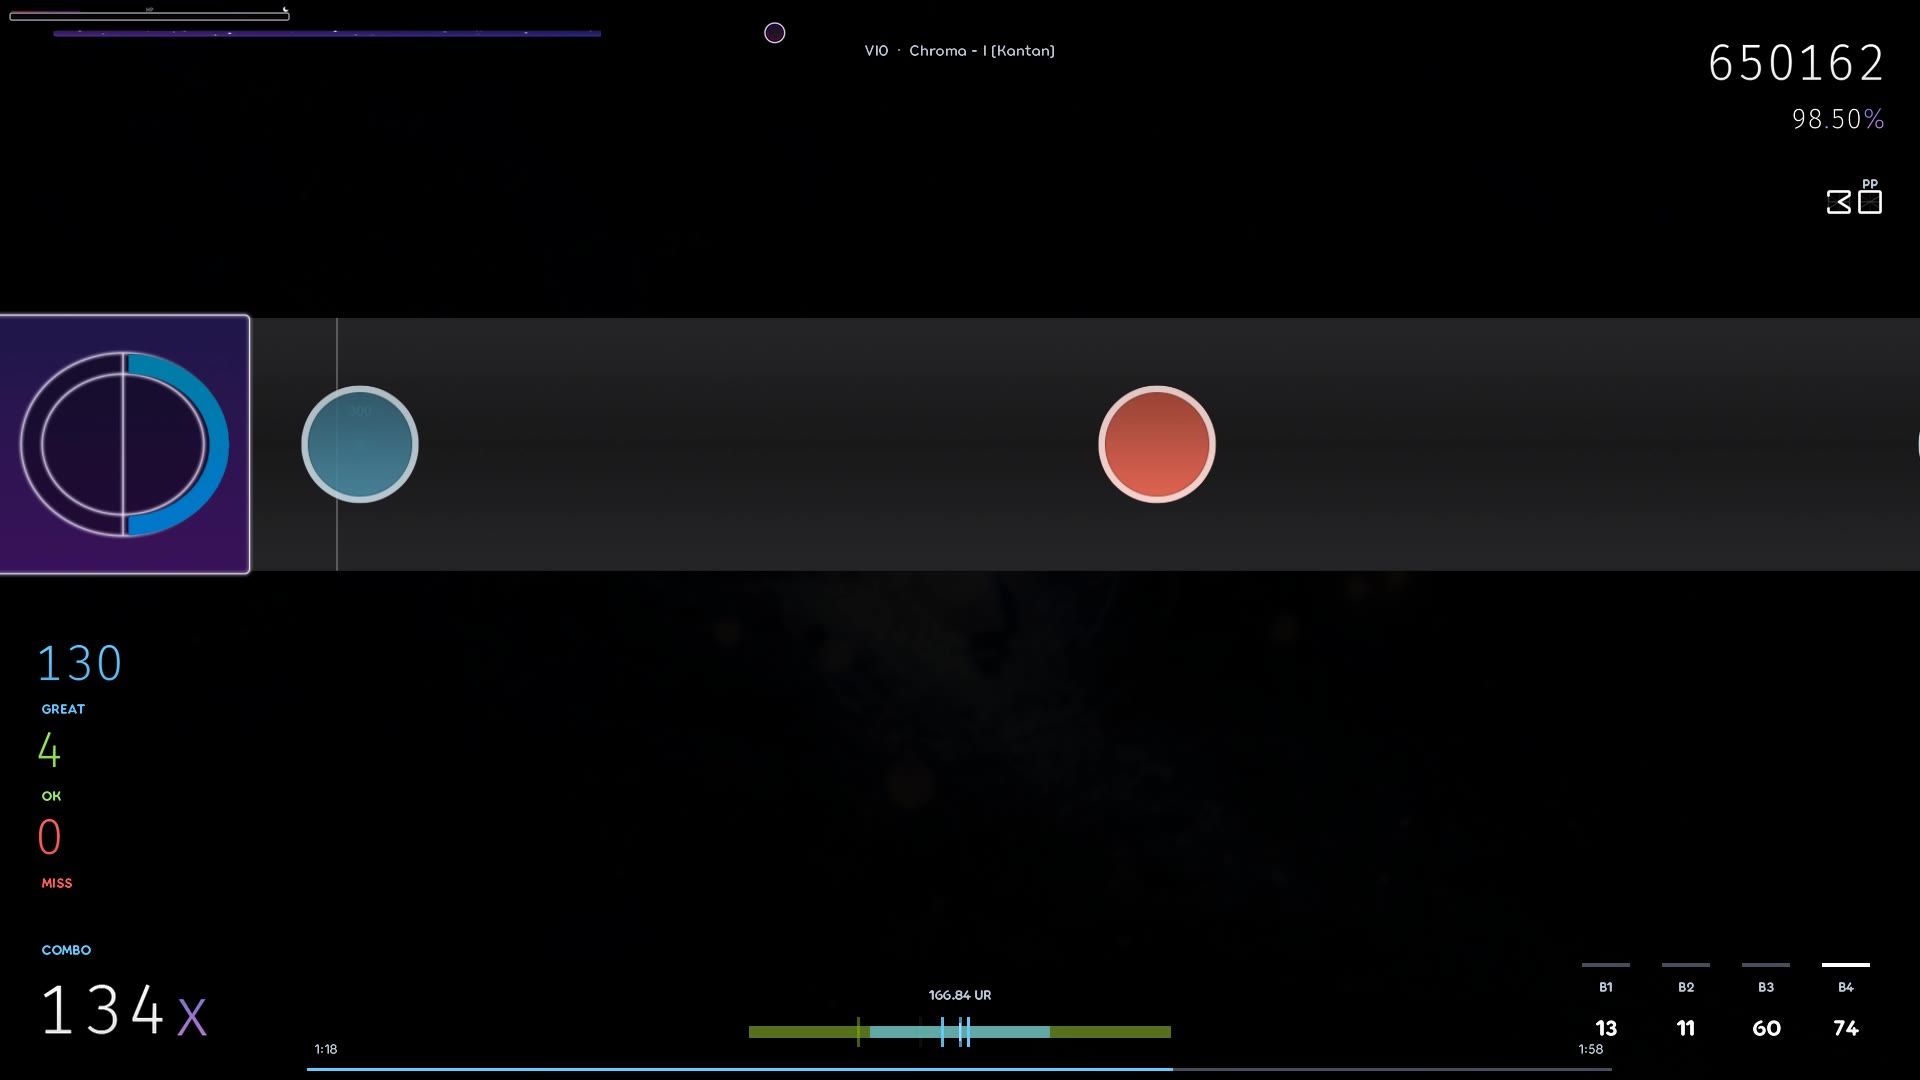Viewport: 1920px width, 1080px height.
Task: Click the song title 'VIO · Chroma - I [Kantan]'
Action: click(960, 51)
